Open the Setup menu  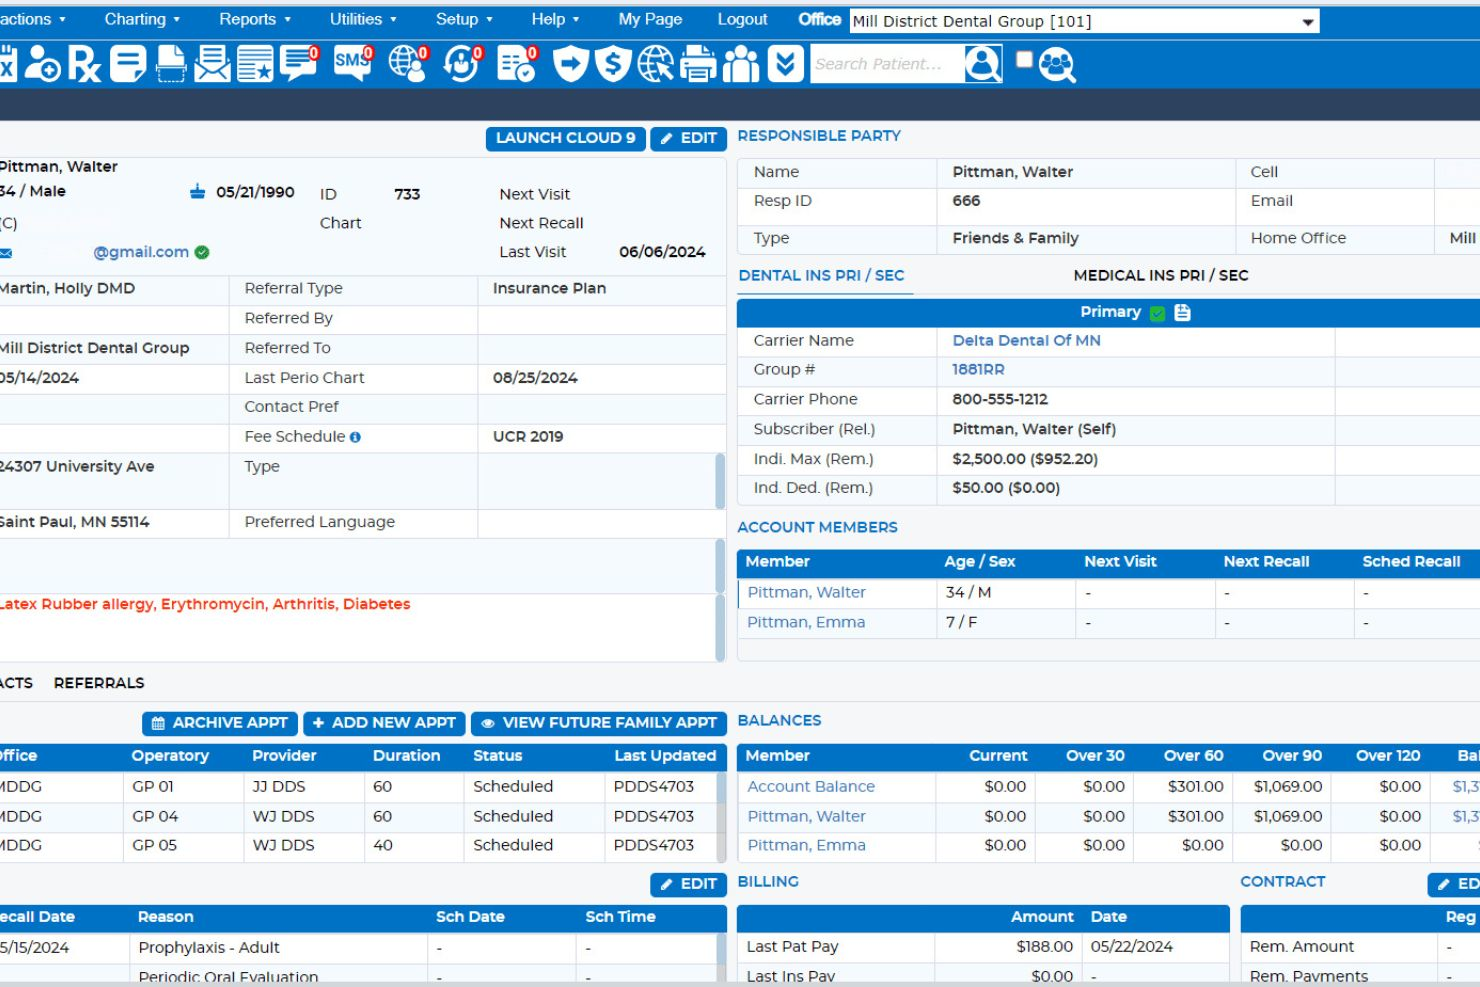(x=464, y=19)
